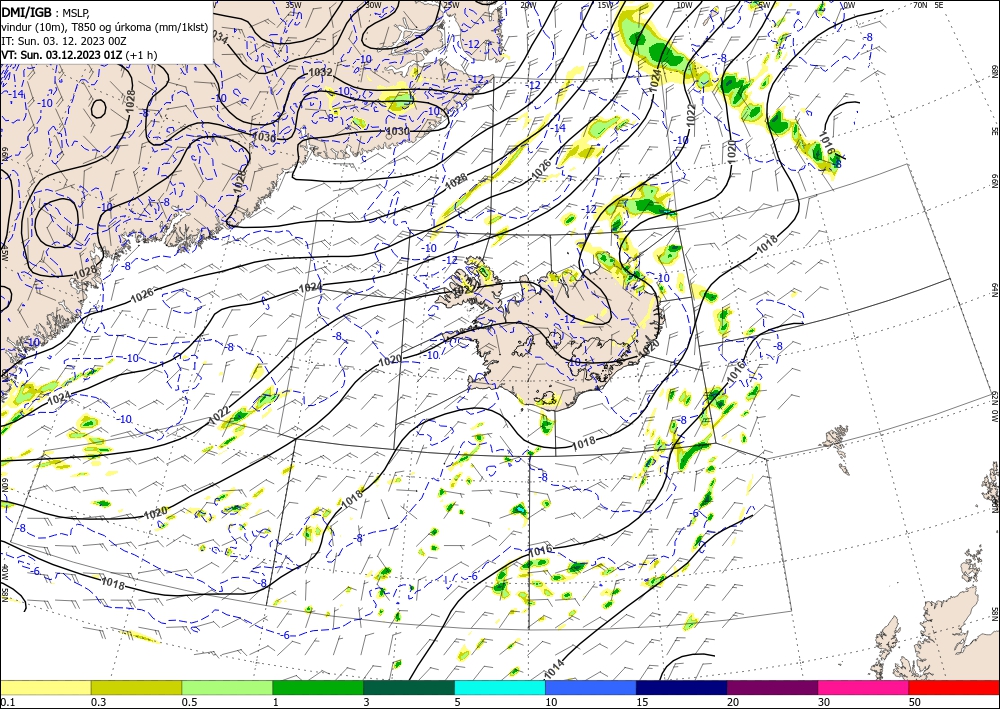Click the yellow 0.1–0.3 mm legend swatch
1000x709 pixels.
(x=45, y=687)
